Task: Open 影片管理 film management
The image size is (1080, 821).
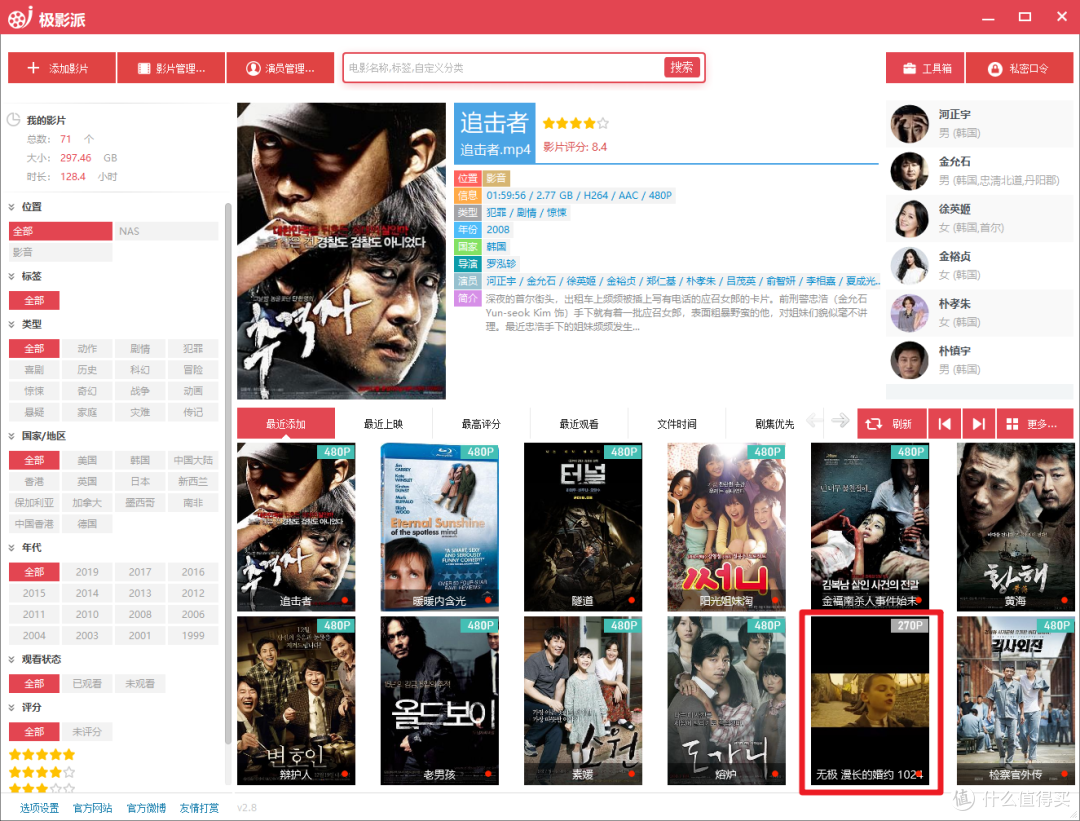Action: tap(171, 68)
